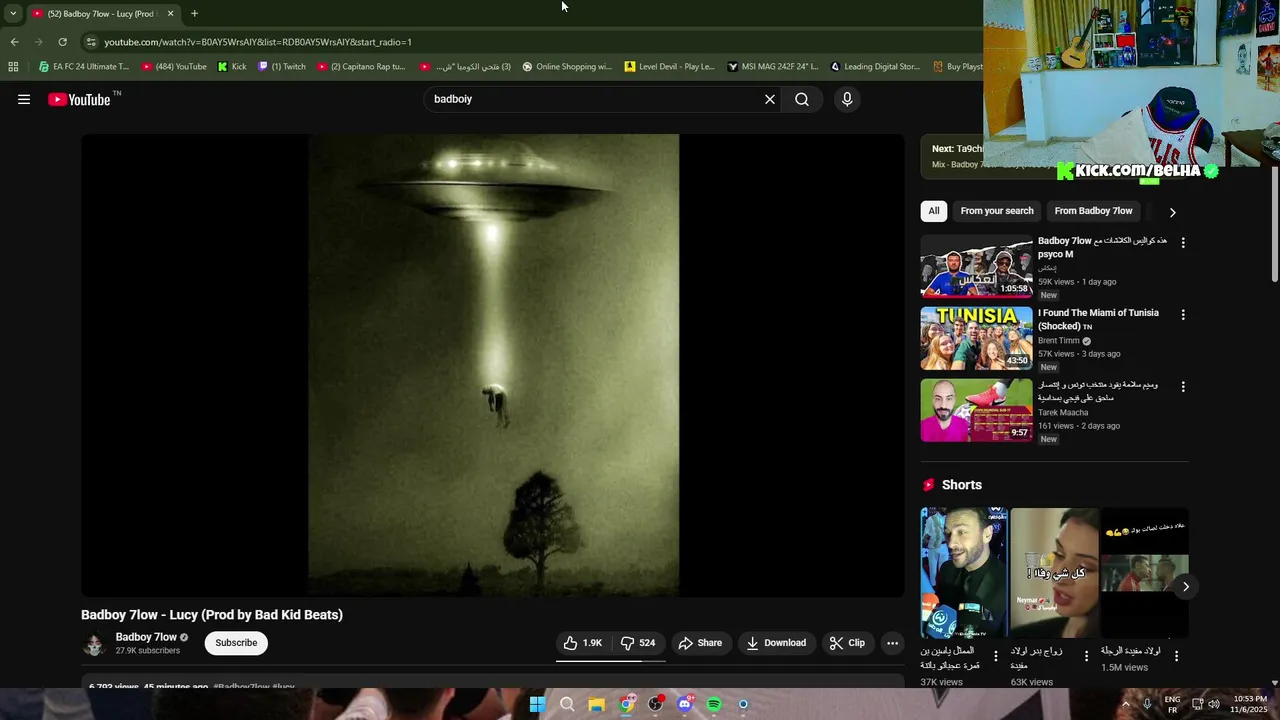Open Brent Timm channel link
The width and height of the screenshot is (1280, 720).
click(x=1059, y=341)
